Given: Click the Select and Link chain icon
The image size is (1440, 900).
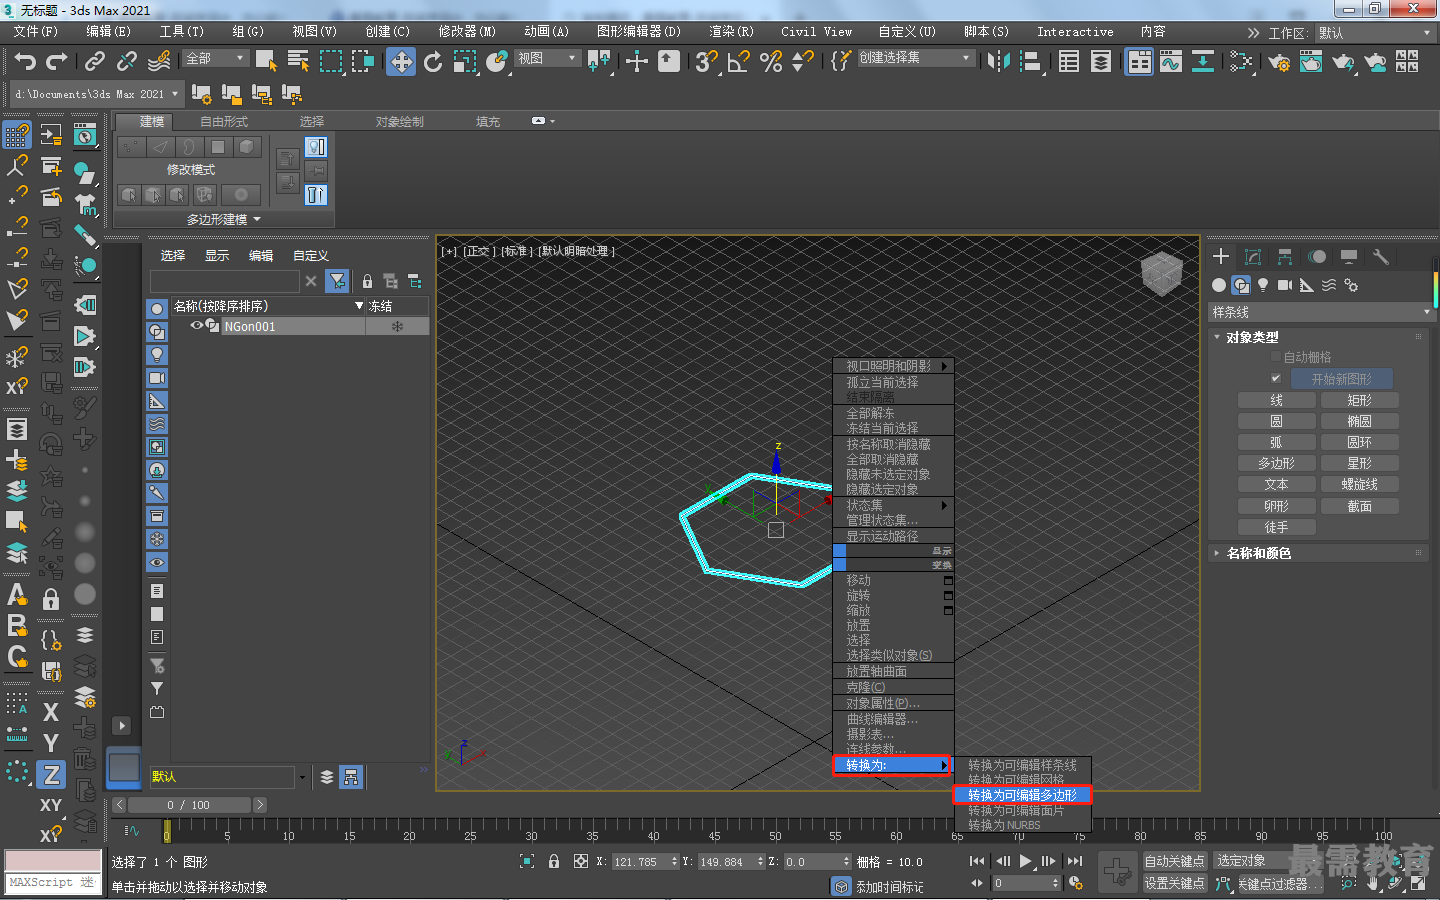Looking at the screenshot, I should click(95, 62).
